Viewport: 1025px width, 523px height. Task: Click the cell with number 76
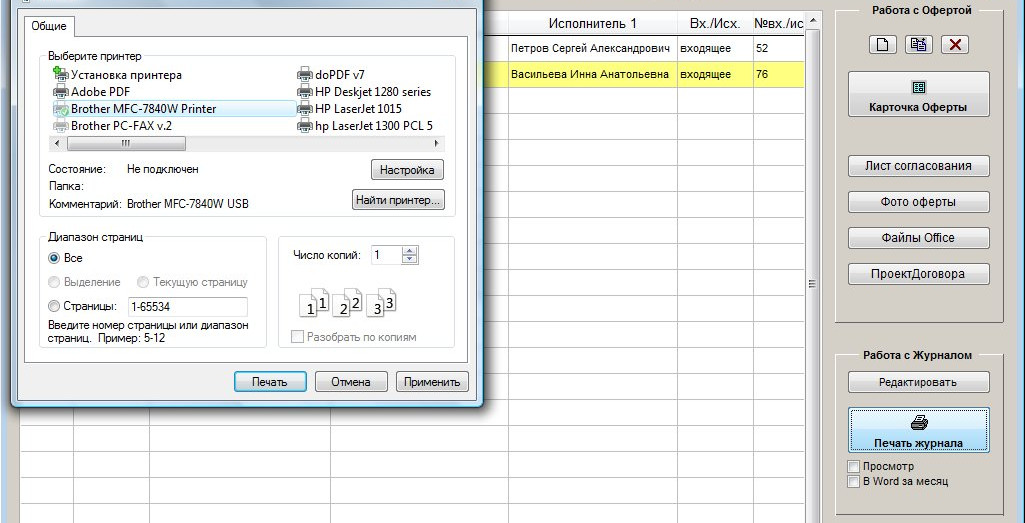click(x=778, y=75)
